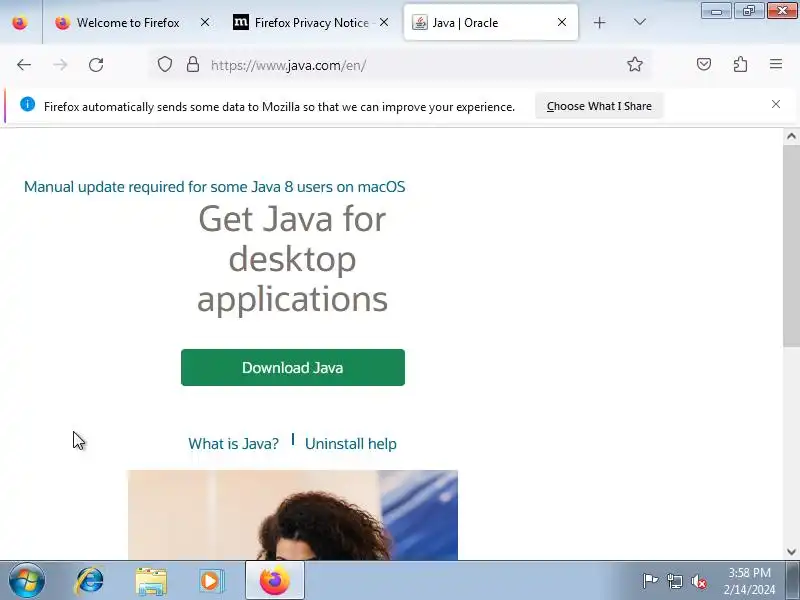View site security padlock info
The width and height of the screenshot is (800, 600).
pos(192,65)
